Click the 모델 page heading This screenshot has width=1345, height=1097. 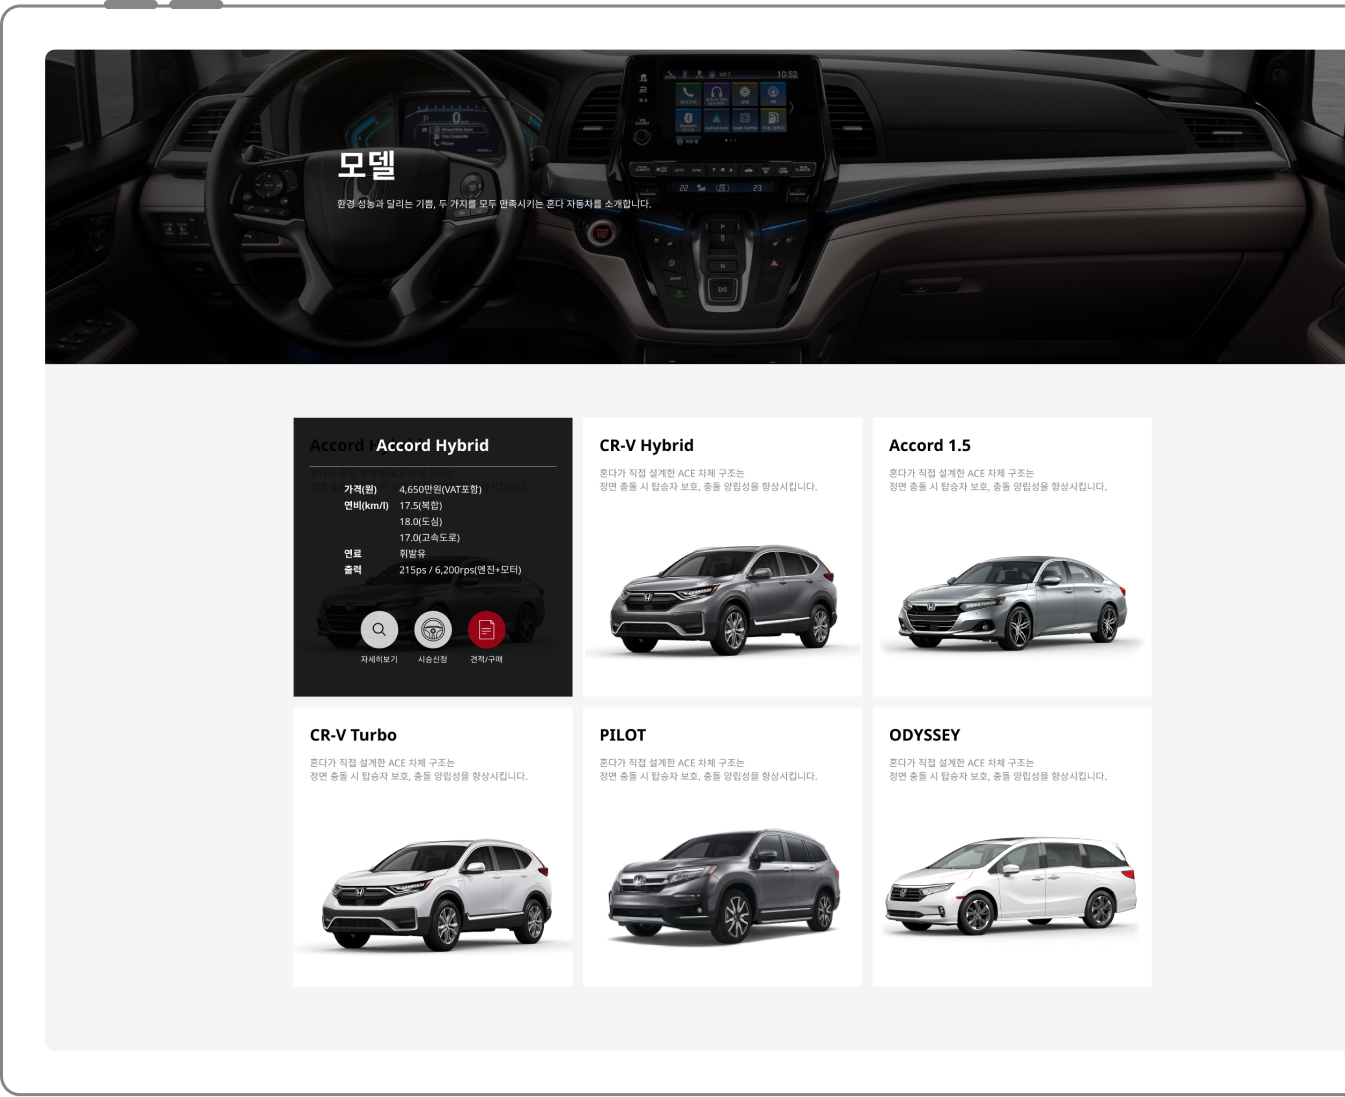(x=366, y=165)
